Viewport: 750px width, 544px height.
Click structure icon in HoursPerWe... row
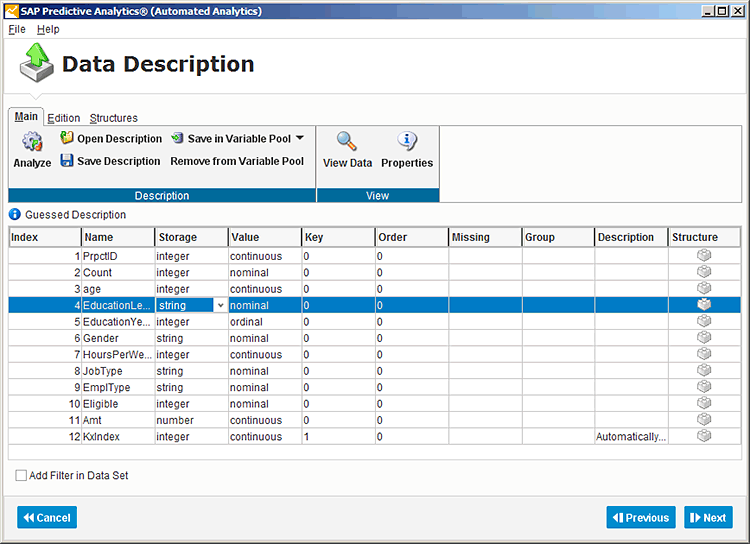[x=704, y=354]
